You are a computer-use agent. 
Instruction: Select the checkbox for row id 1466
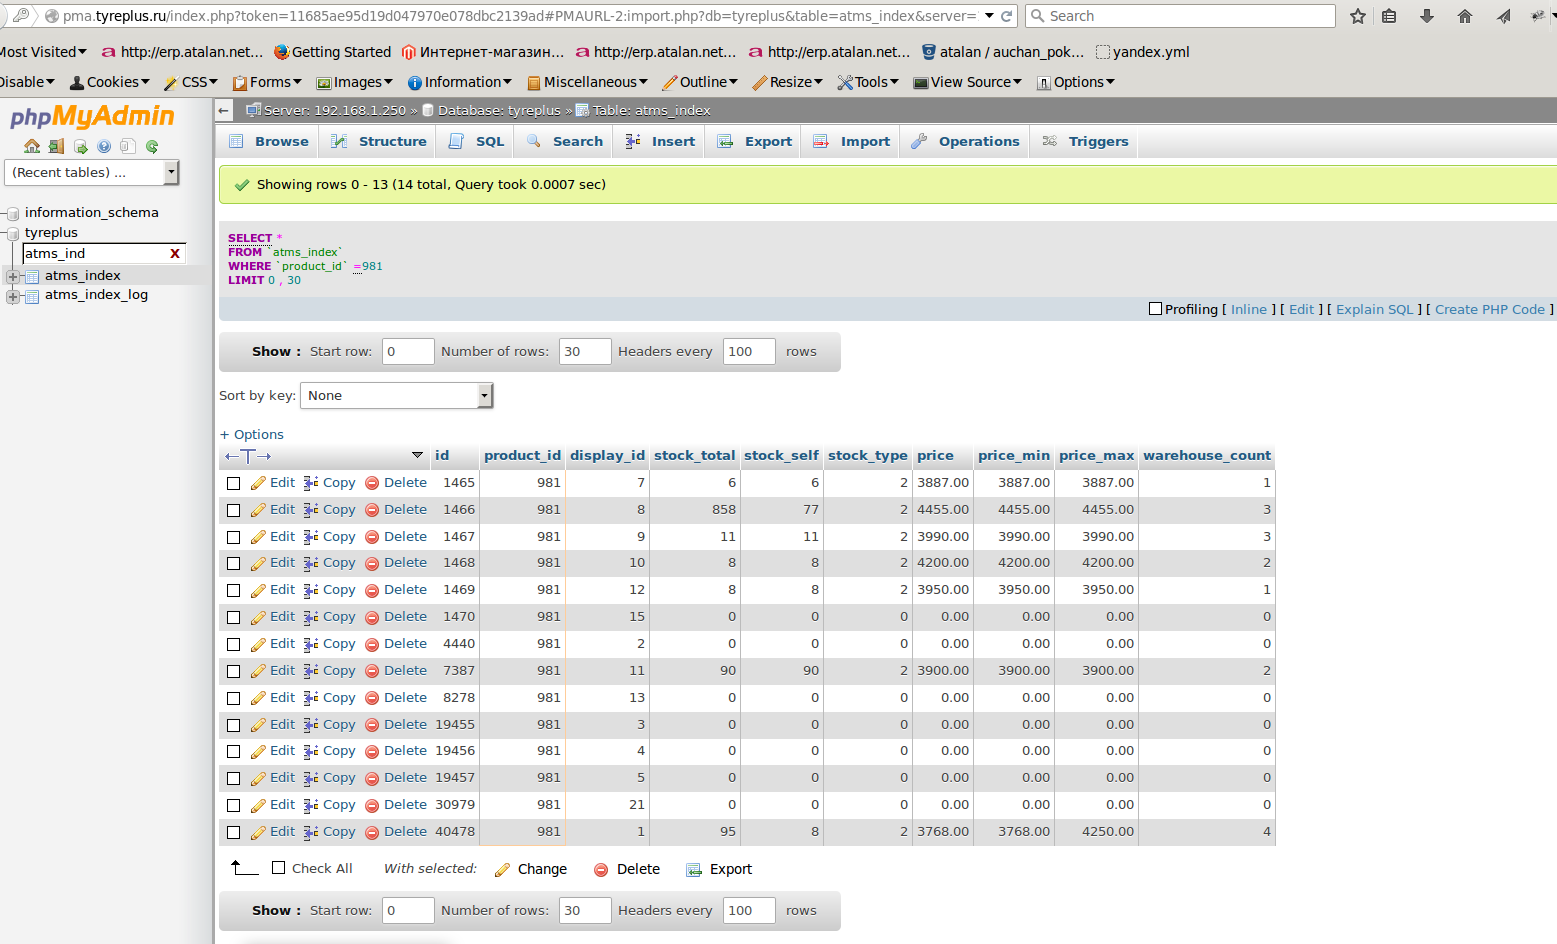[233, 510]
